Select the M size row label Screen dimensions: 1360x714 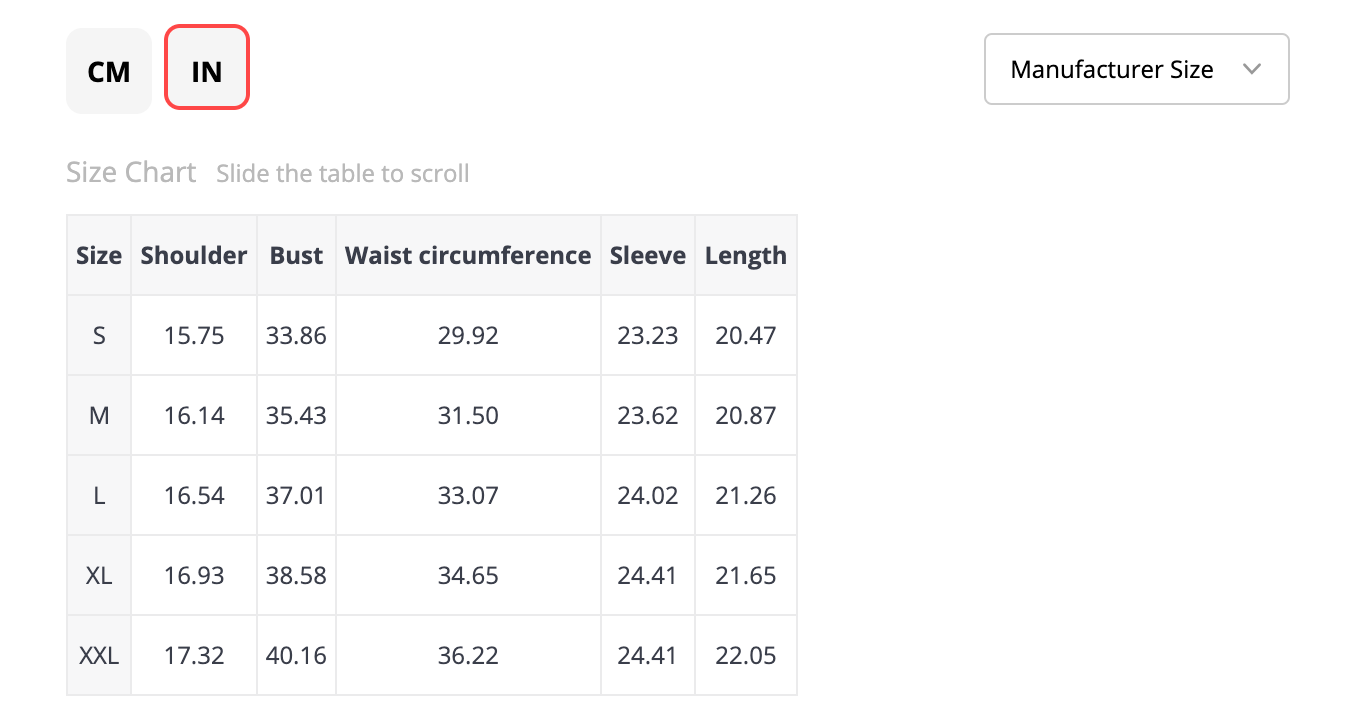[x=99, y=415]
